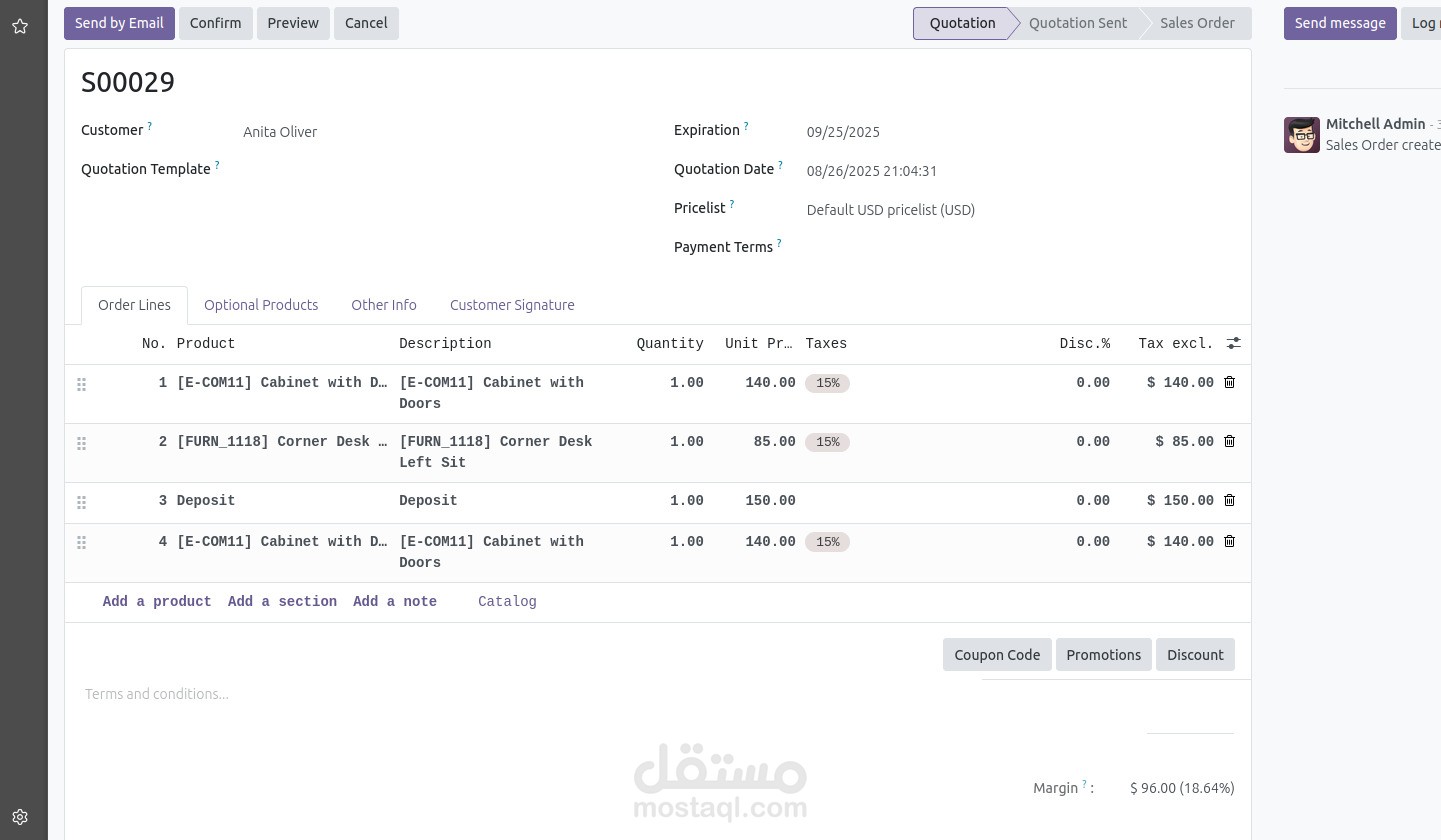This screenshot has width=1441, height=840.
Task: Select the Quotation Sent status stage
Action: pyautogui.click(x=1077, y=23)
